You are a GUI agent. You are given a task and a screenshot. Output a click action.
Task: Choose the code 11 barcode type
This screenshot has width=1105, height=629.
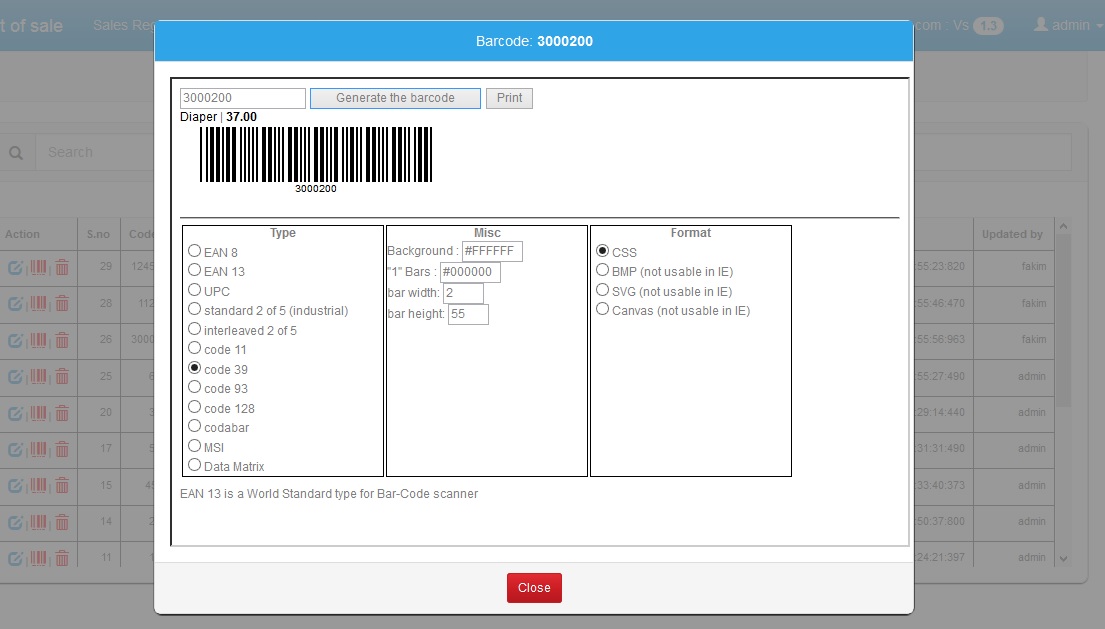pyautogui.click(x=195, y=348)
